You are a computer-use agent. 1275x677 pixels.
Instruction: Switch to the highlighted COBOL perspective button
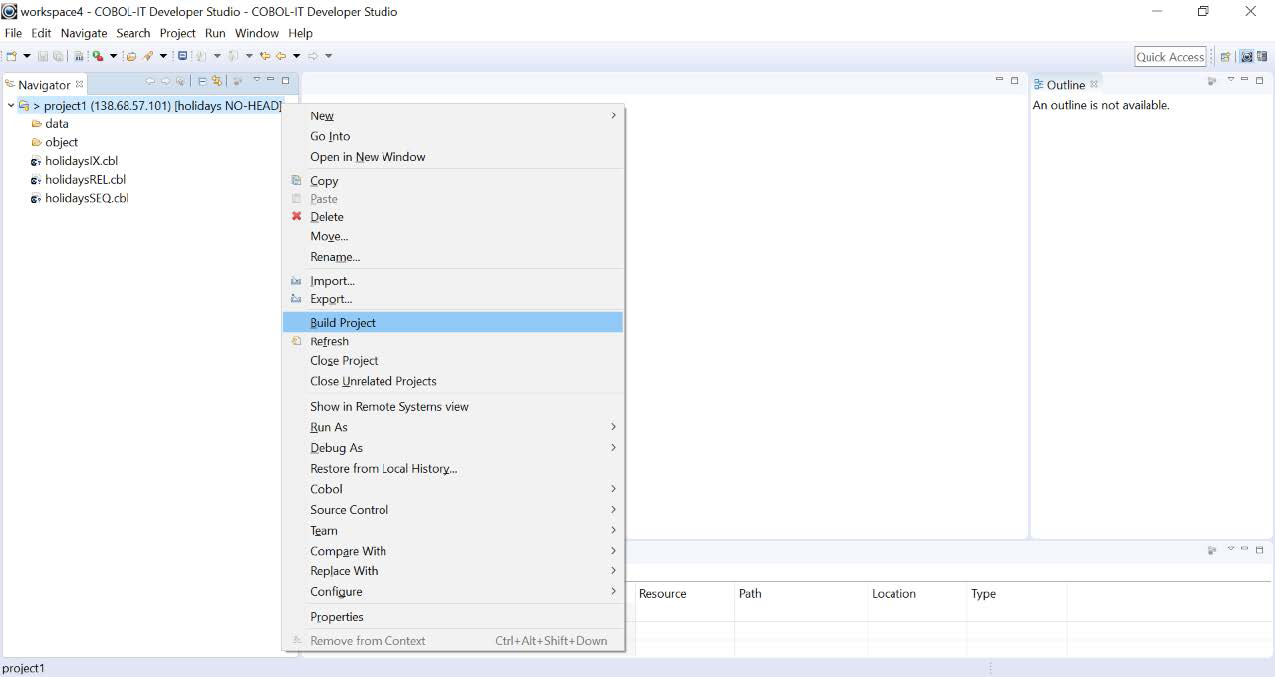tap(1247, 57)
